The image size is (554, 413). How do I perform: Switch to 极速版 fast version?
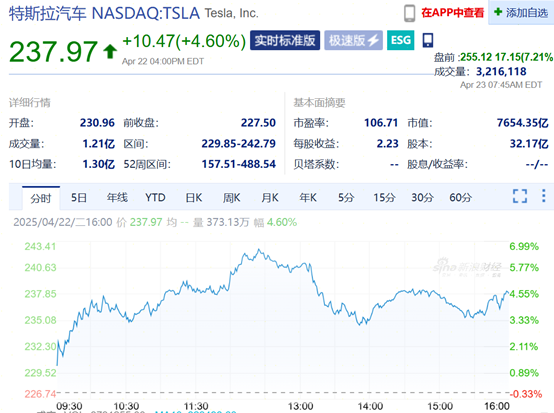pyautogui.click(x=353, y=40)
